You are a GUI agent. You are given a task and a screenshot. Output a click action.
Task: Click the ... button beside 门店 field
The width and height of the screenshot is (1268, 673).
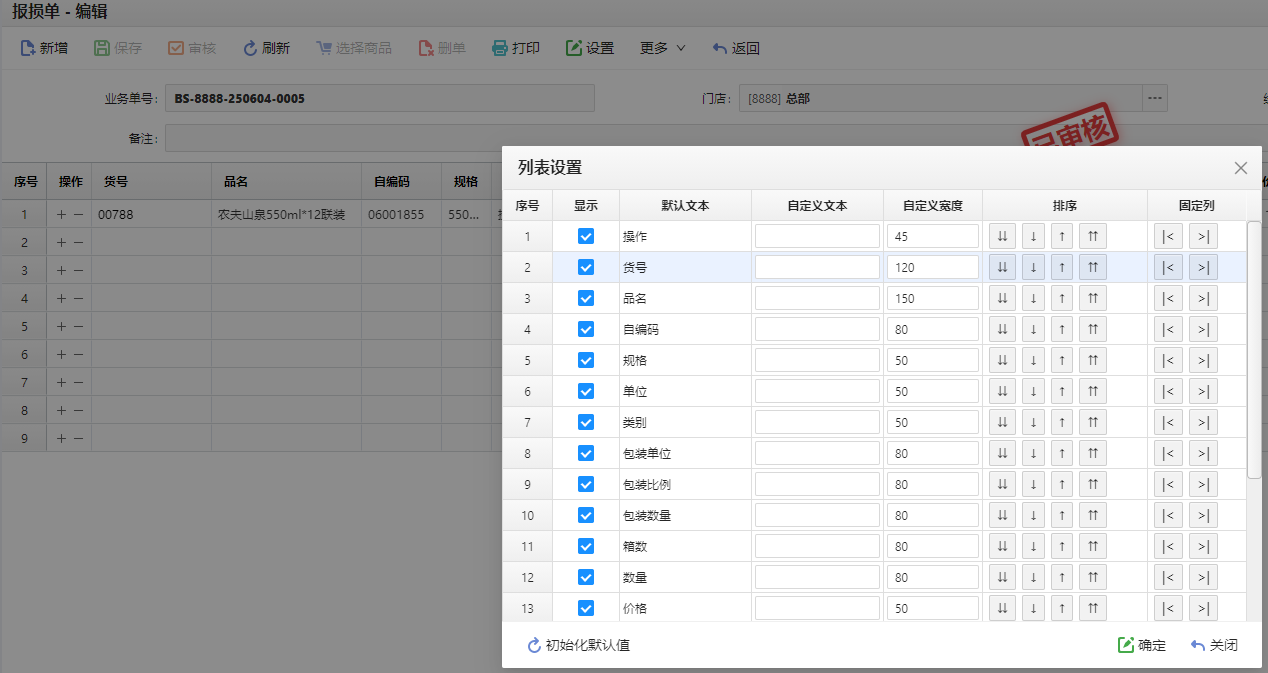[1155, 98]
